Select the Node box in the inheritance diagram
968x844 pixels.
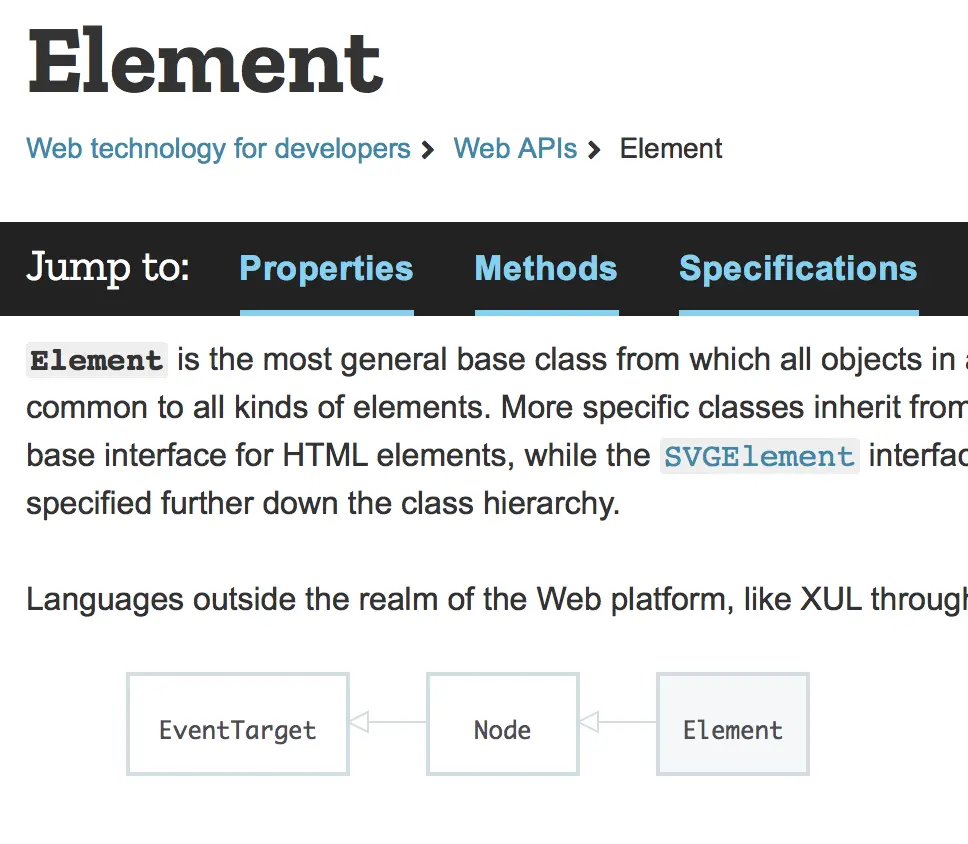pos(502,724)
